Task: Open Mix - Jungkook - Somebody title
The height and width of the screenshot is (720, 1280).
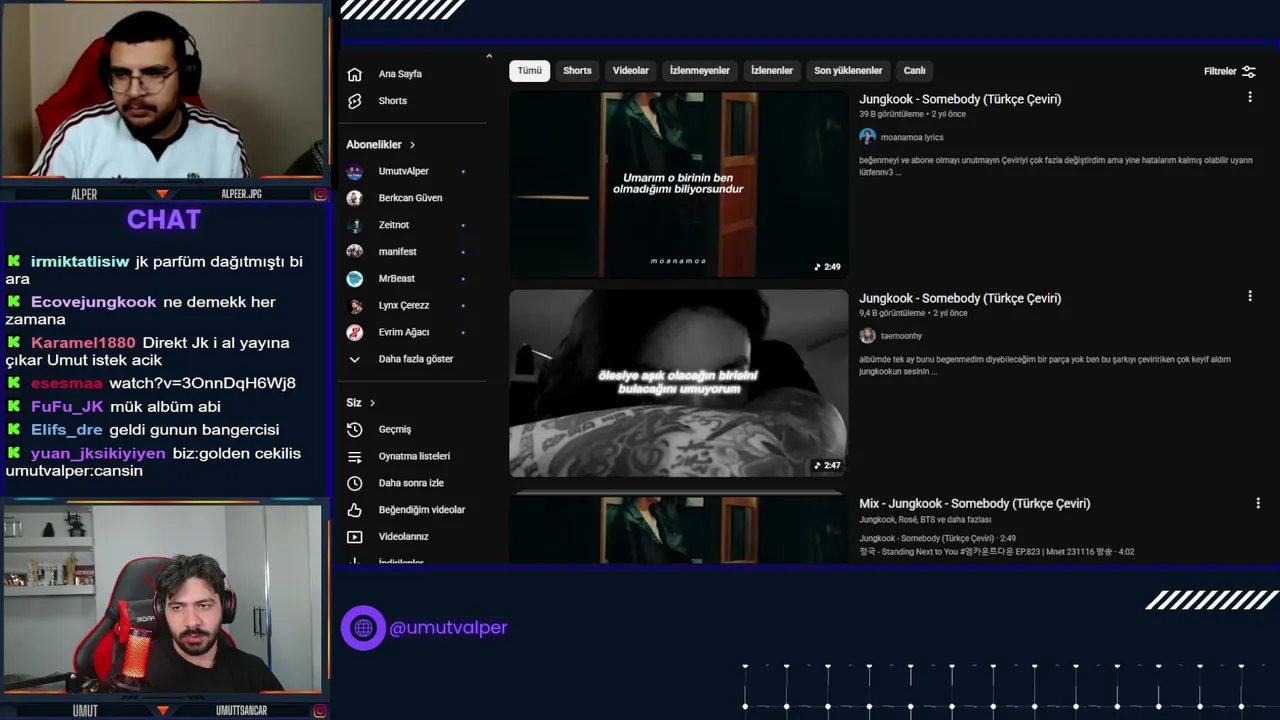Action: (974, 503)
